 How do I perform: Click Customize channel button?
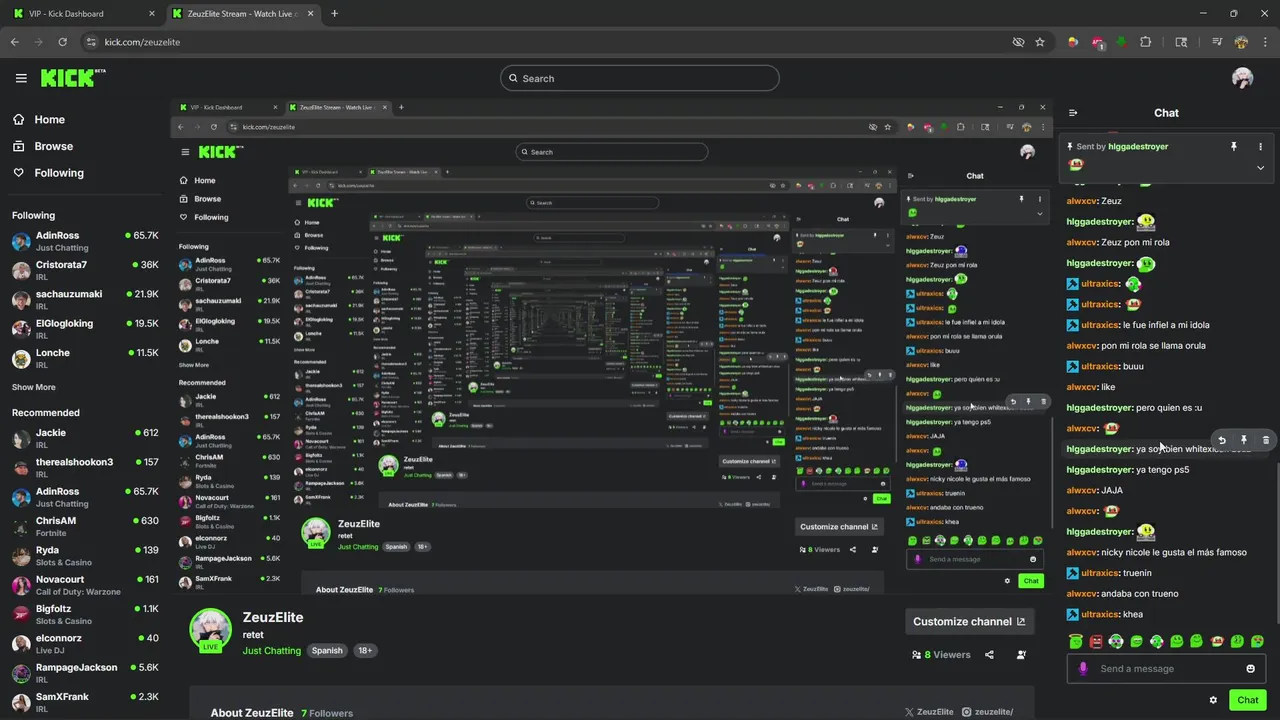pyautogui.click(x=969, y=621)
